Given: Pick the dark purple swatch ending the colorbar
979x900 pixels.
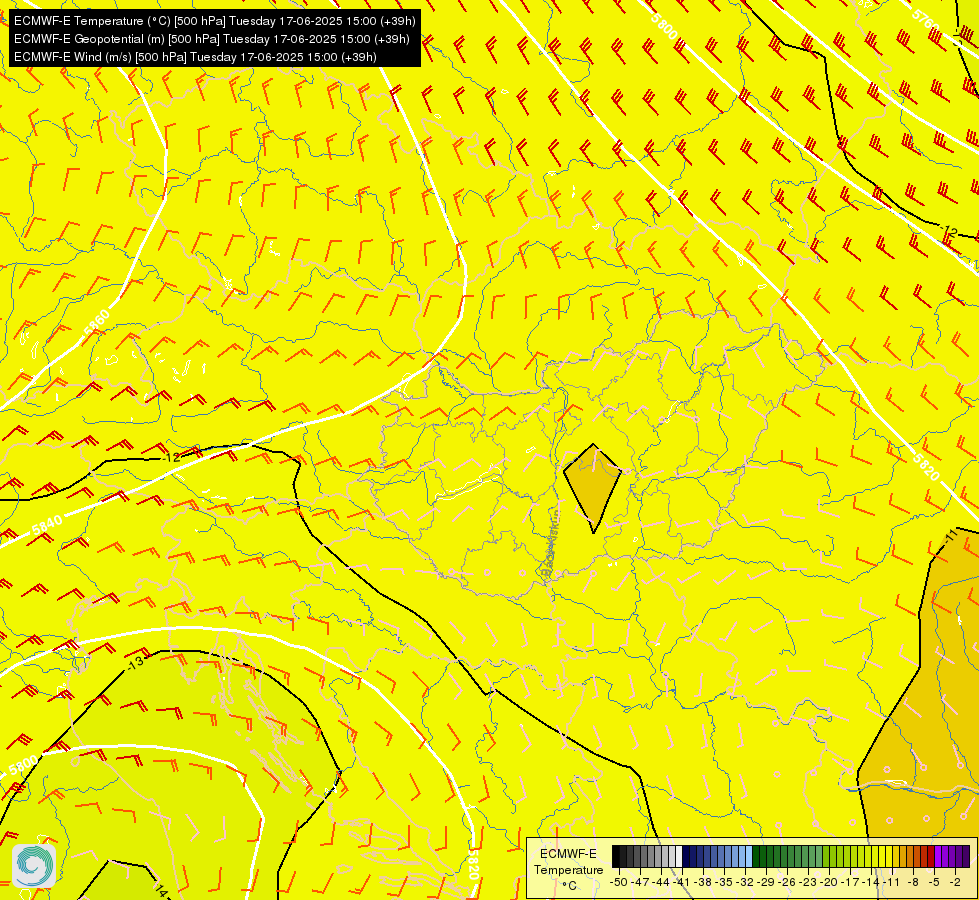Looking at the screenshot, I should coord(967,857).
